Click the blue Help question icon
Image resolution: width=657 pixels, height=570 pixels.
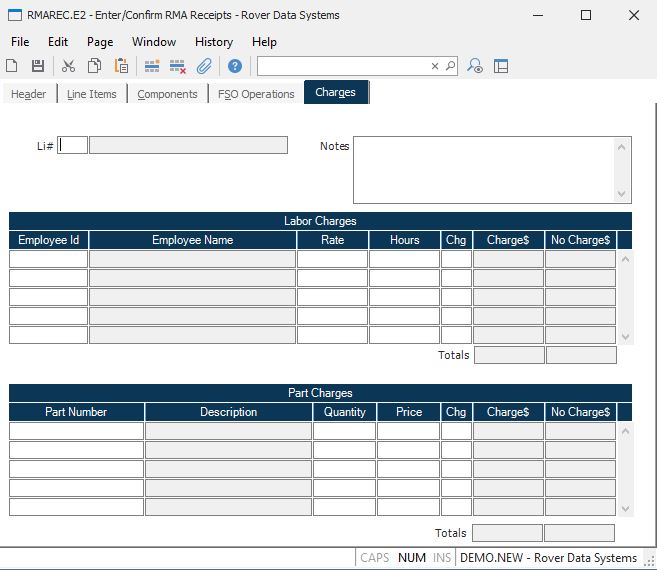[235, 66]
